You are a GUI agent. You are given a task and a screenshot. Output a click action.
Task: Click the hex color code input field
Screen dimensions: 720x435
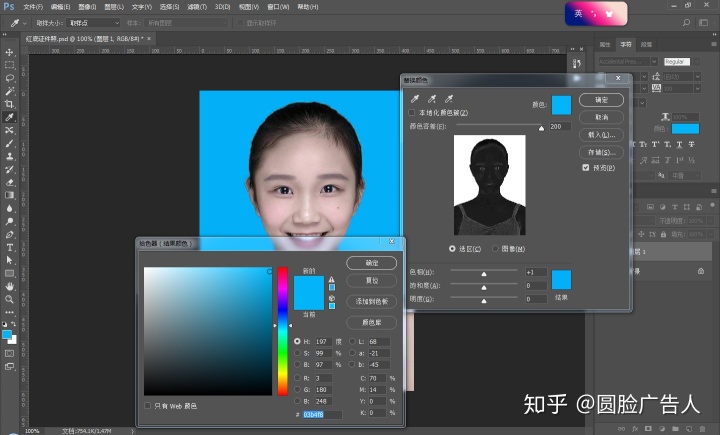pos(322,414)
